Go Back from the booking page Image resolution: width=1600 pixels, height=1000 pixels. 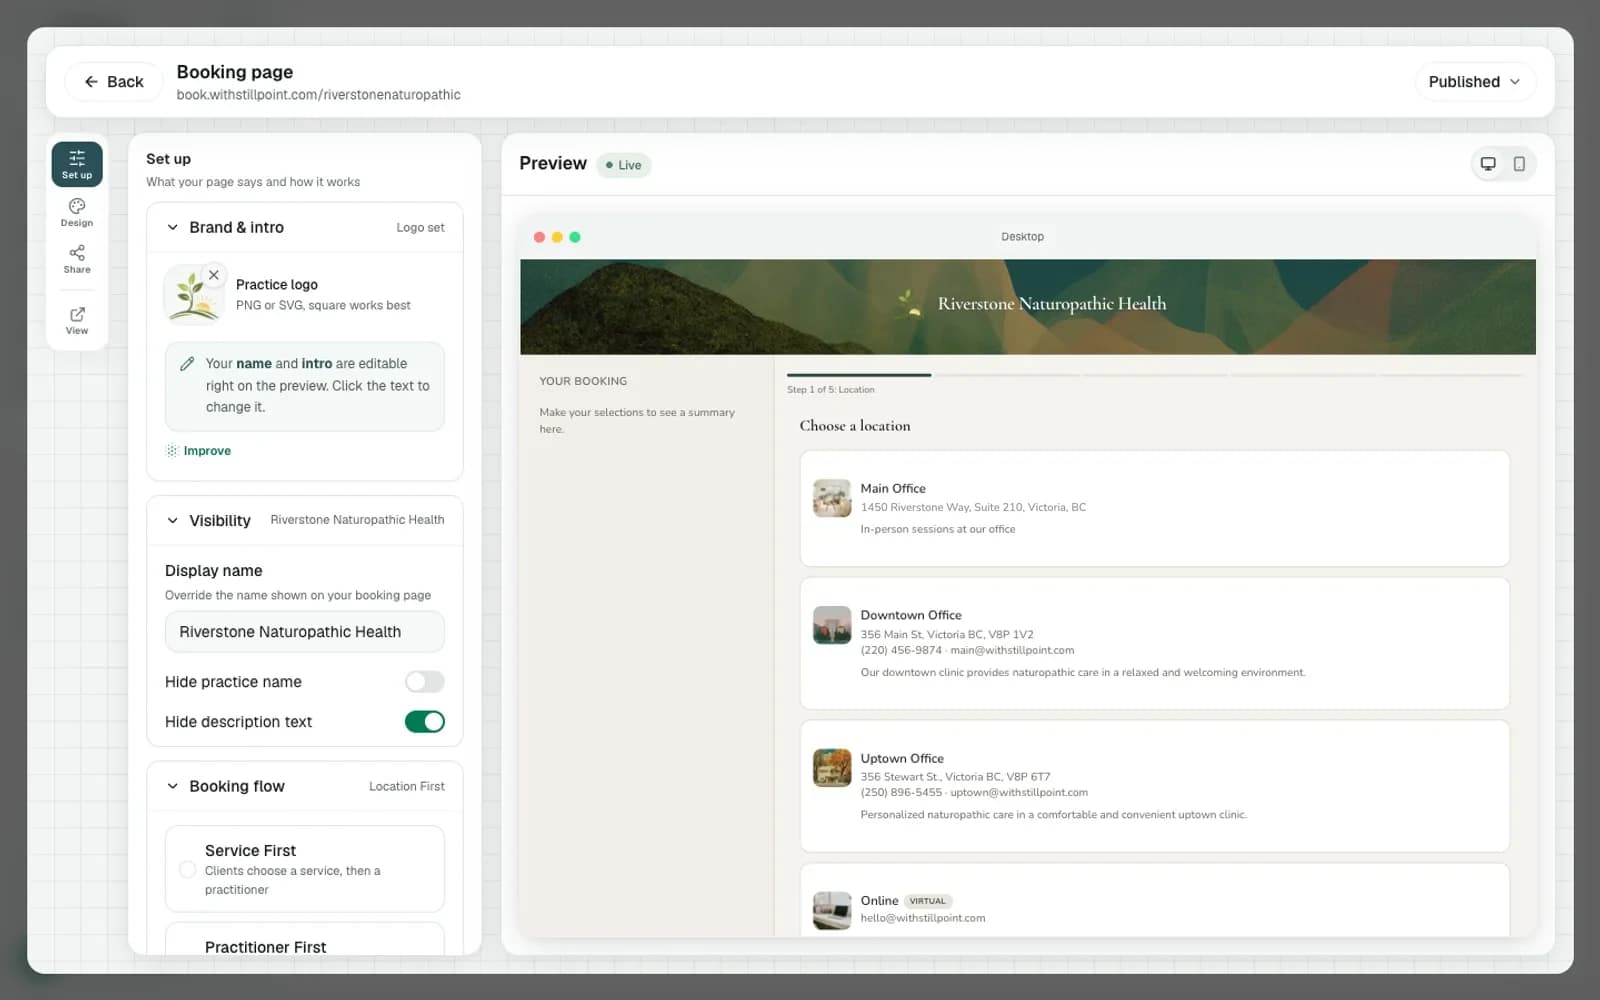113,82
